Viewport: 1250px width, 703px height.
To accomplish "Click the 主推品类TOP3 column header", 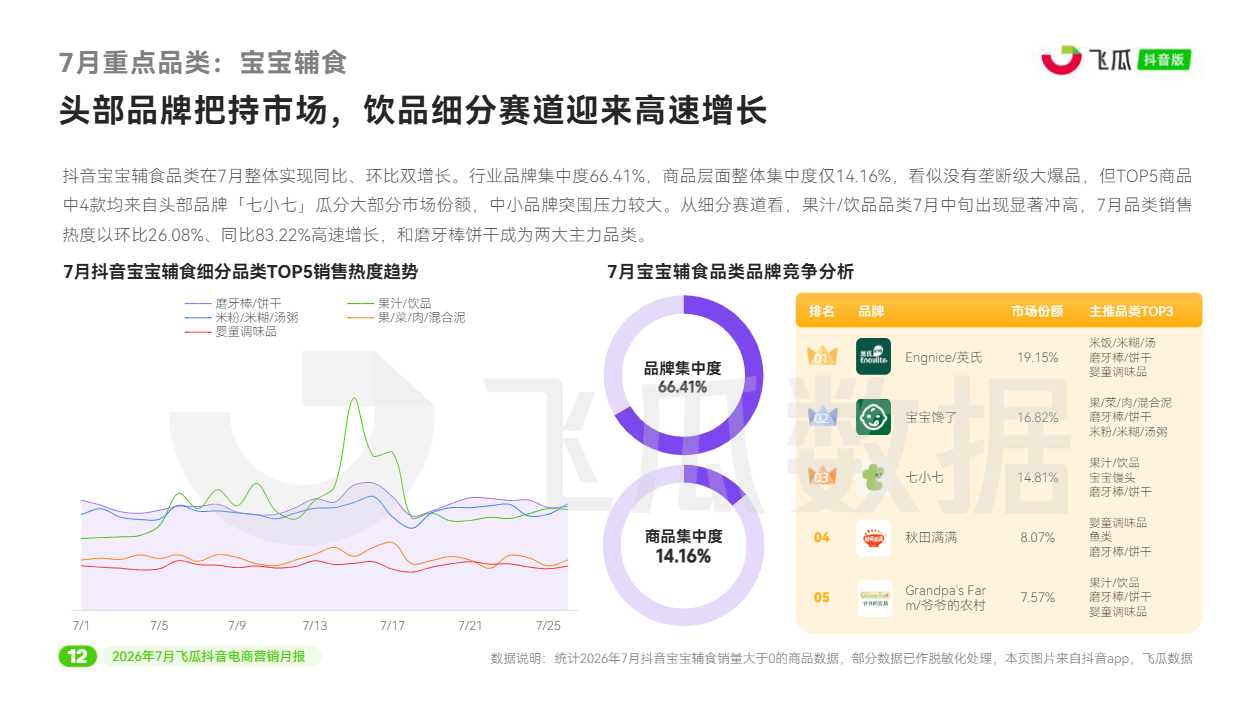I will 1131,311.
